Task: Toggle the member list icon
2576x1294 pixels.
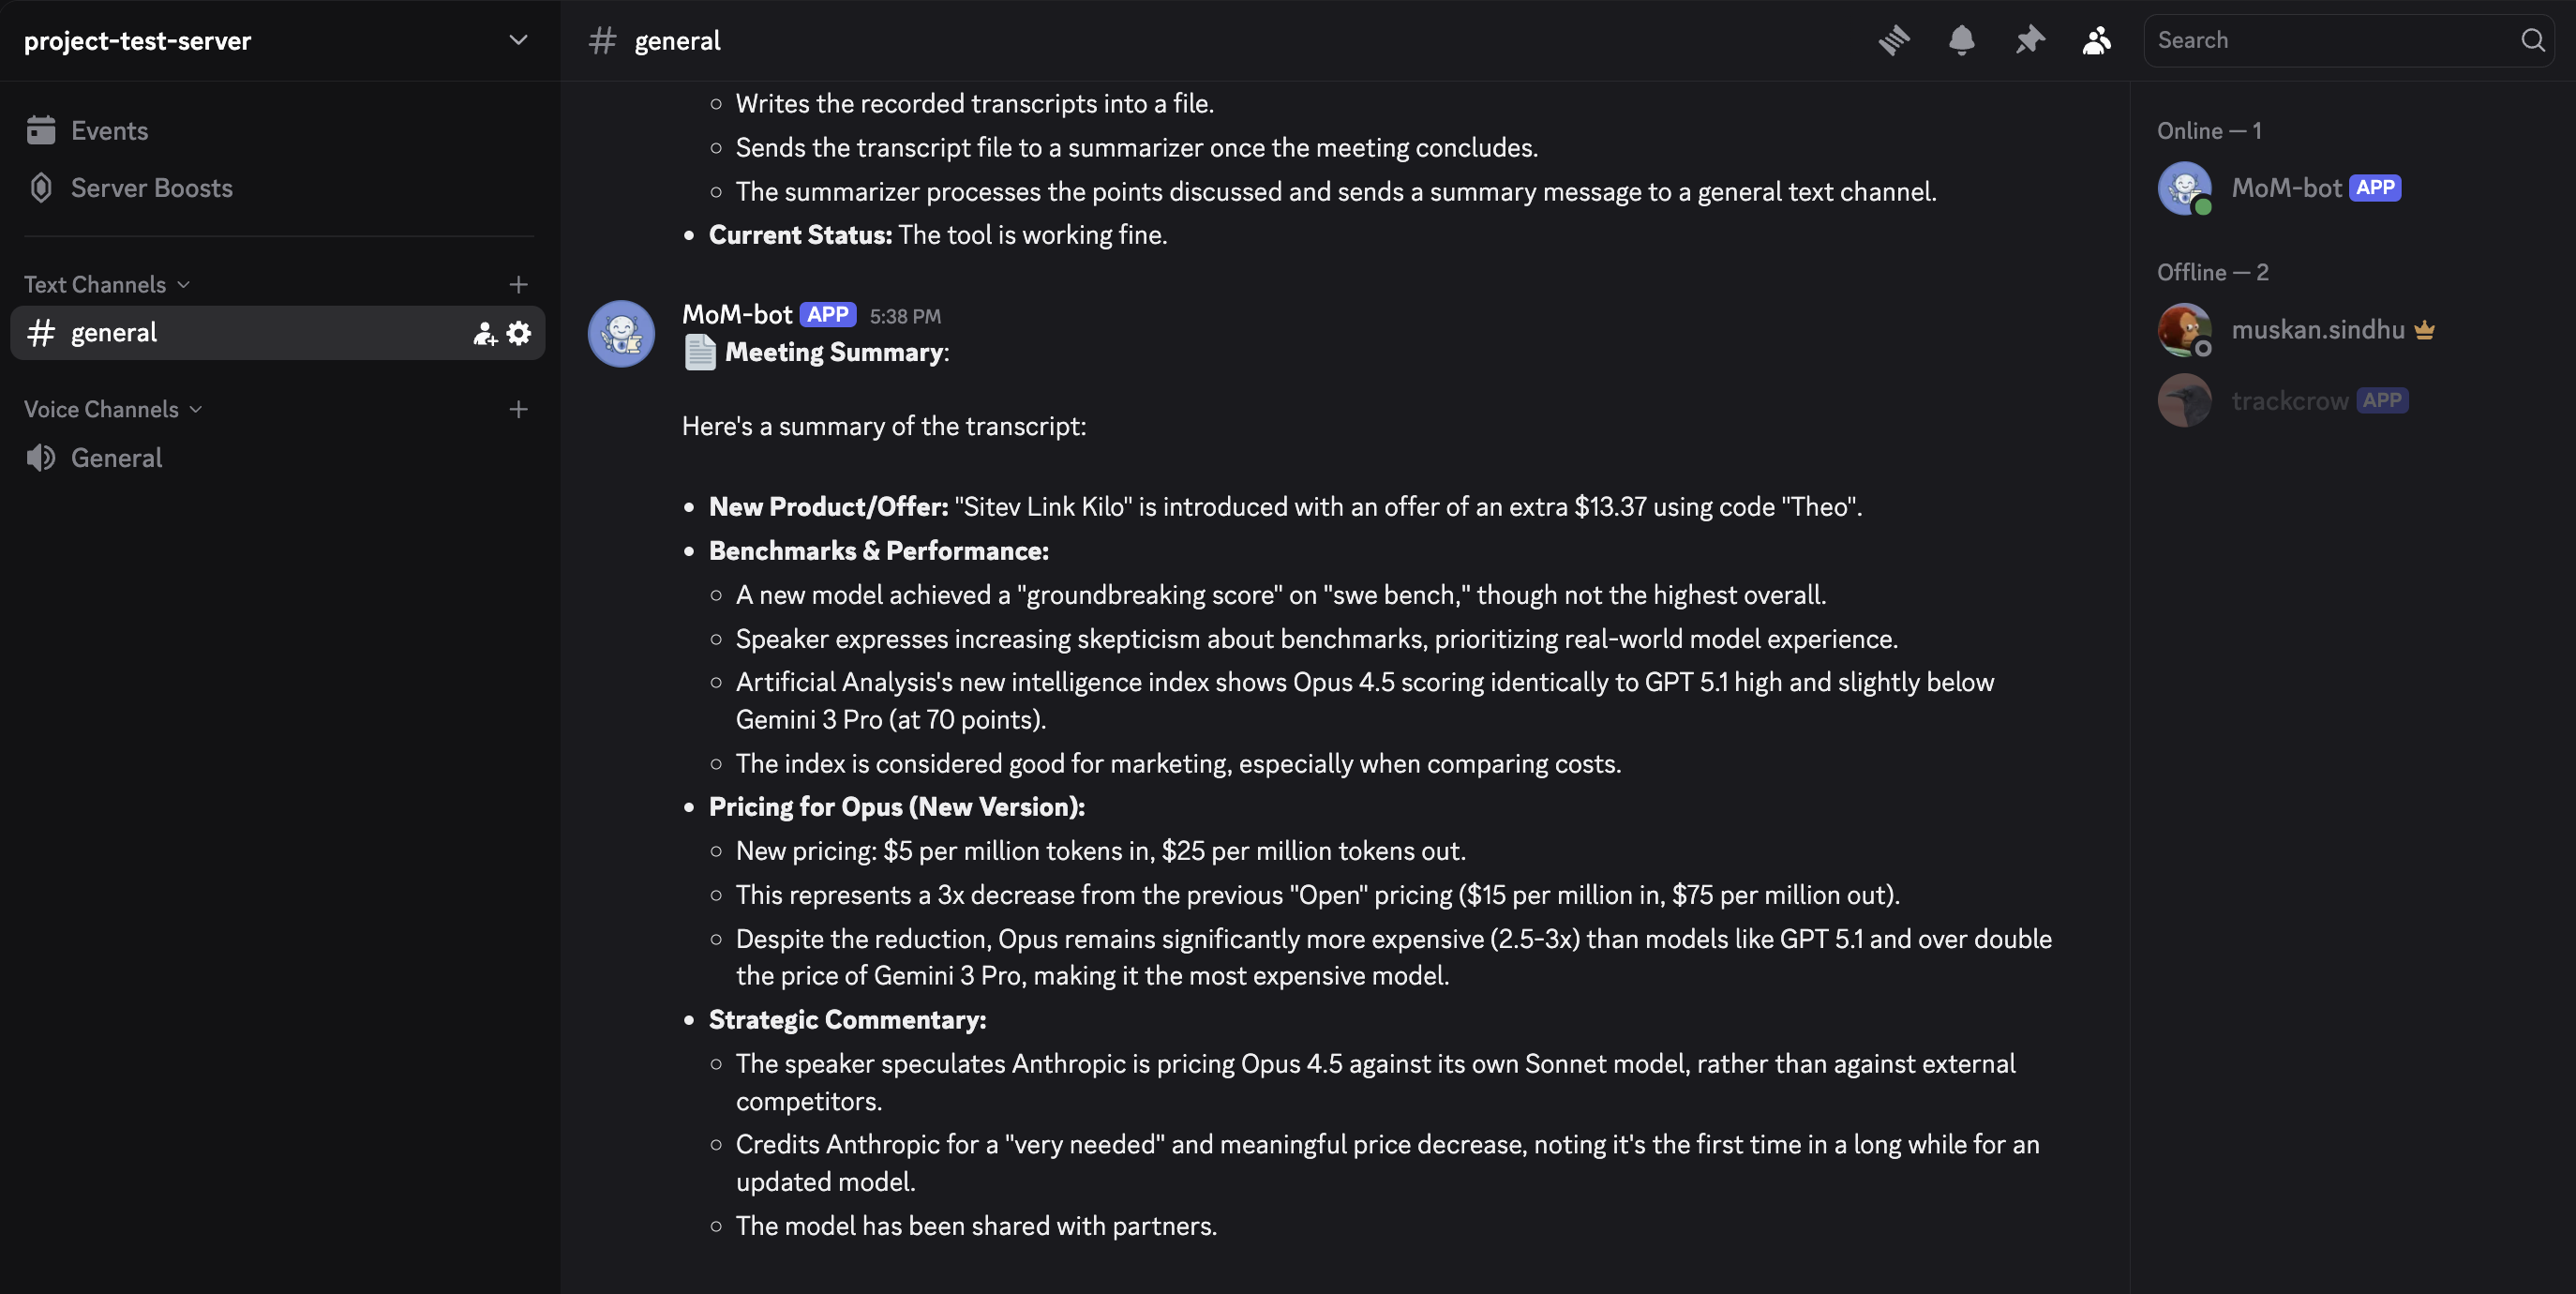Action: coord(2096,40)
